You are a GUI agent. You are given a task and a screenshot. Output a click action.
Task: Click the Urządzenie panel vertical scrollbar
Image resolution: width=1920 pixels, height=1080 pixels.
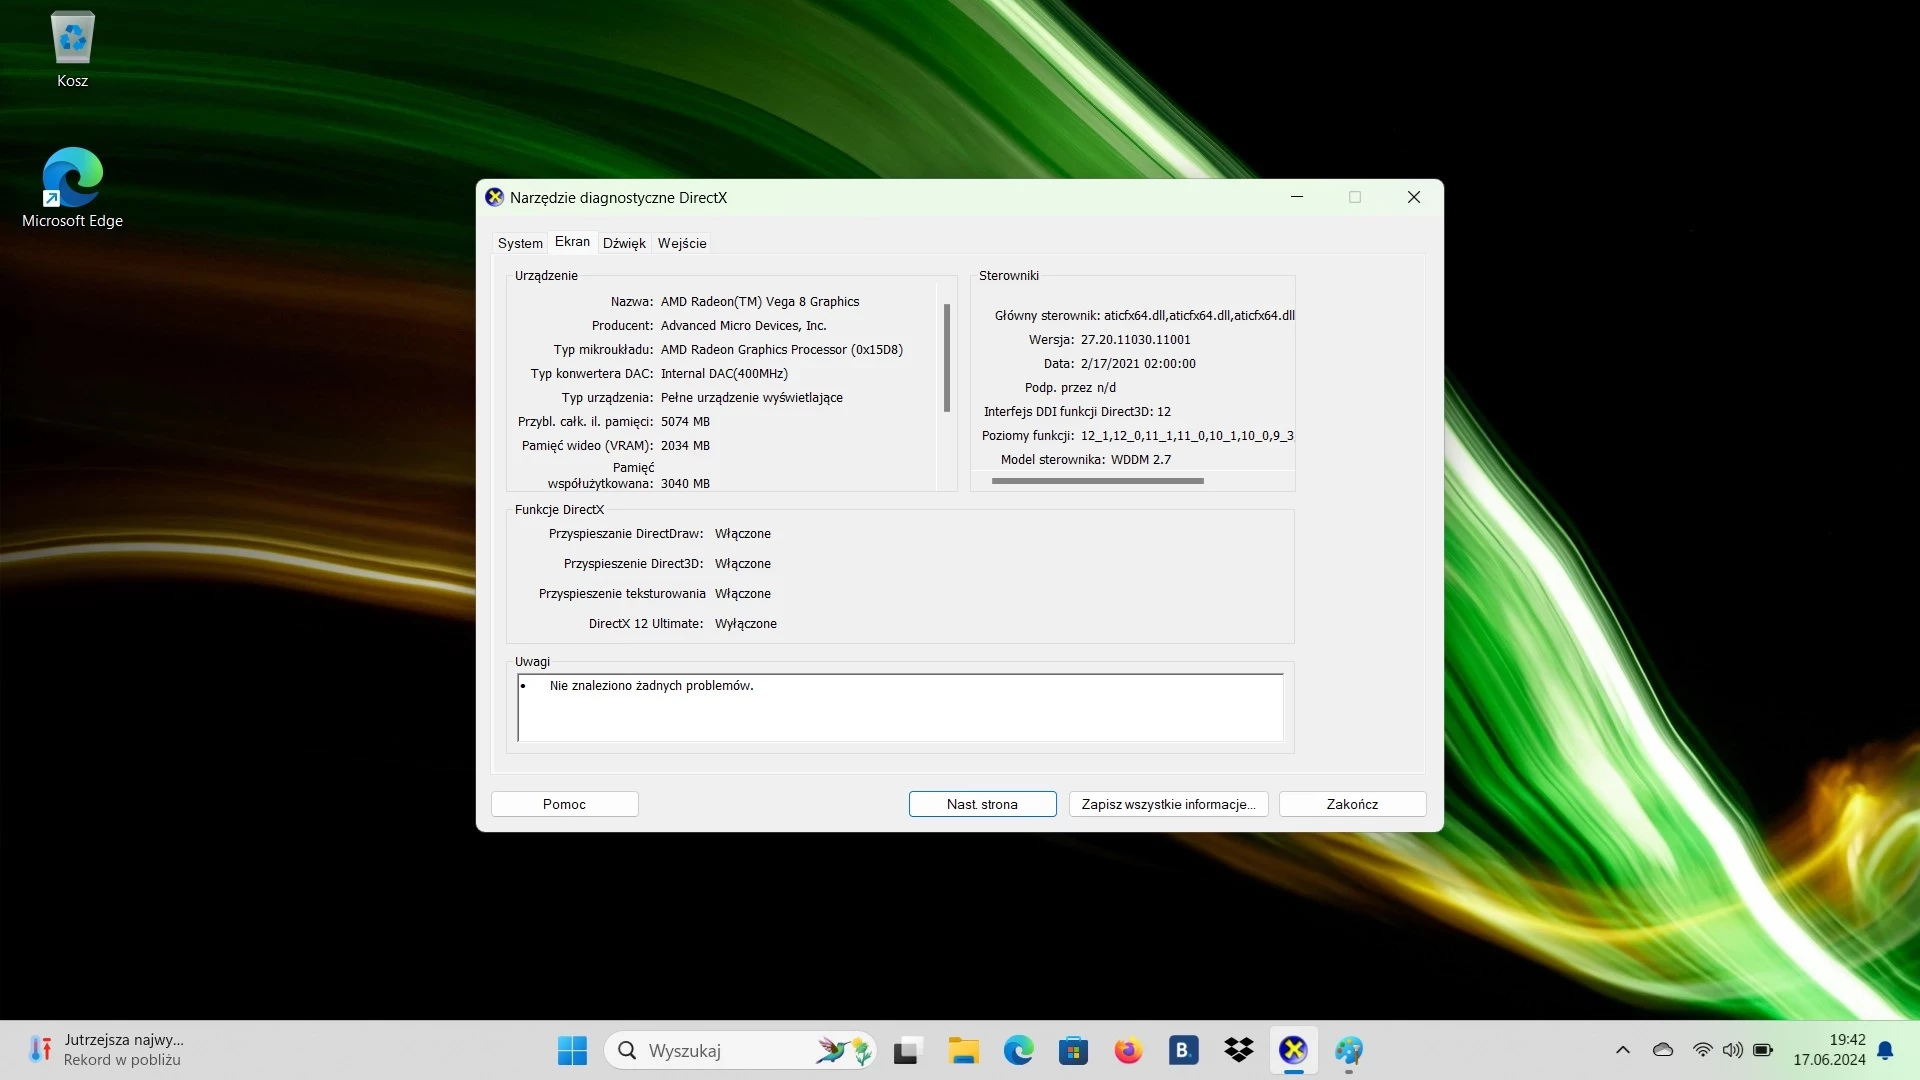[946, 357]
